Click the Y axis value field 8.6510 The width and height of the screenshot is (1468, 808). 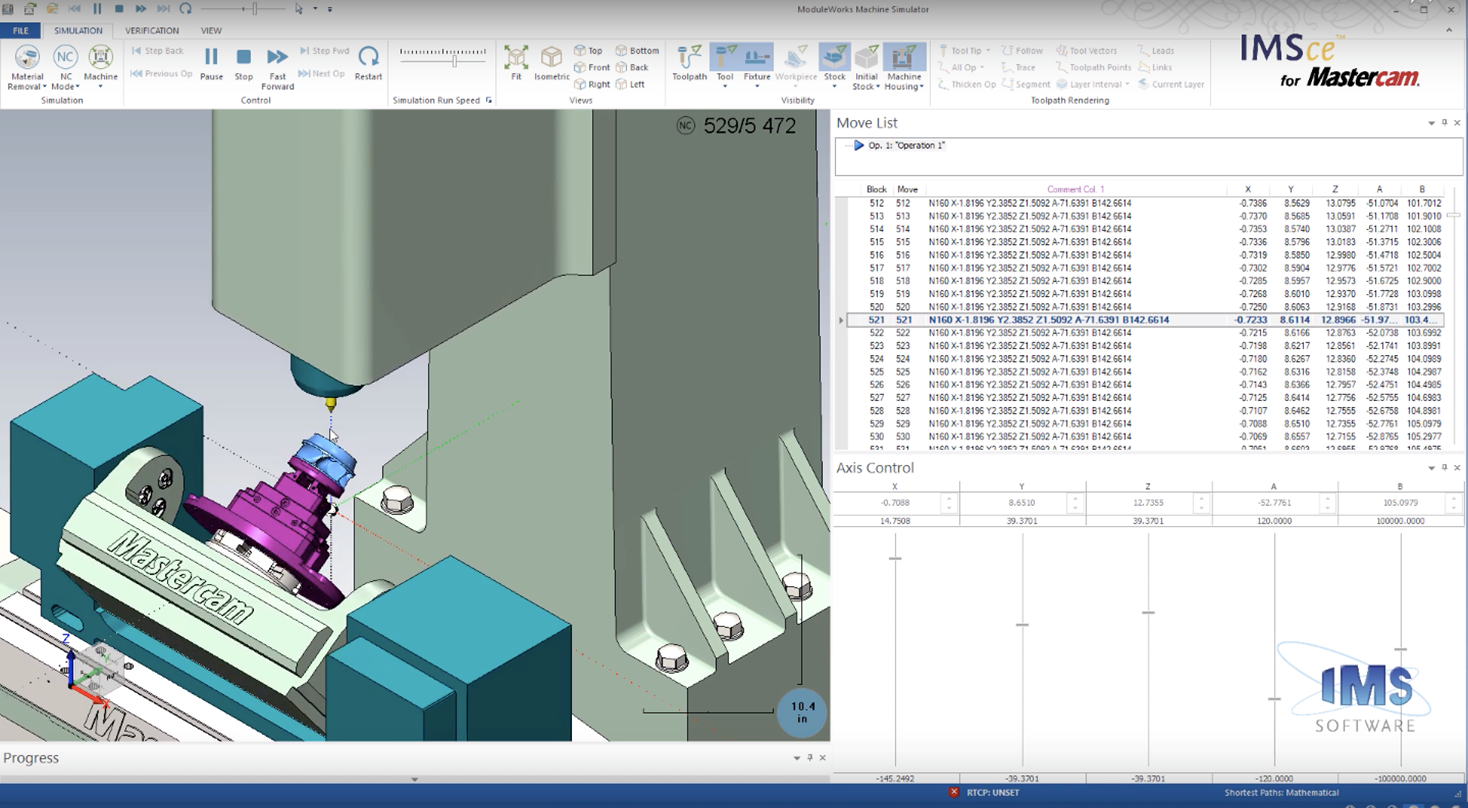[x=1021, y=504]
